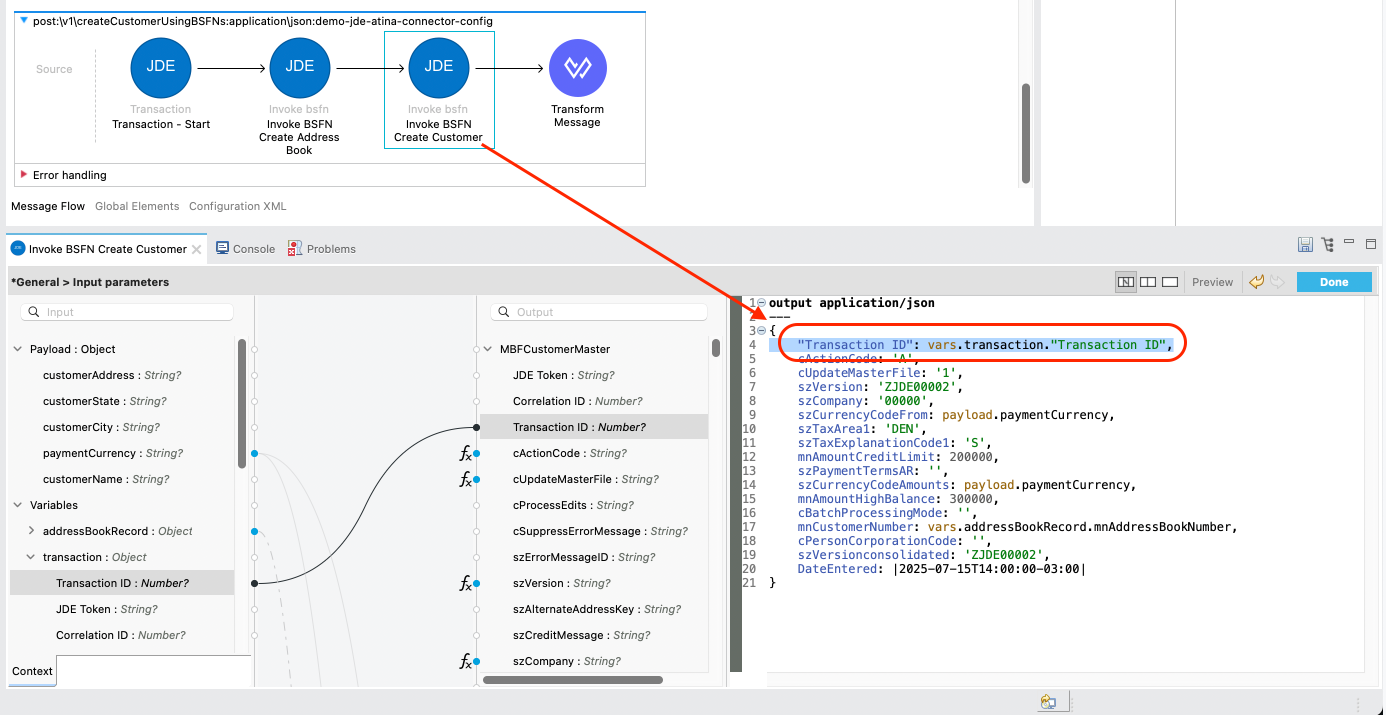Expand the Error handling section
Viewport: 1386px width, 715px height.
[24, 175]
